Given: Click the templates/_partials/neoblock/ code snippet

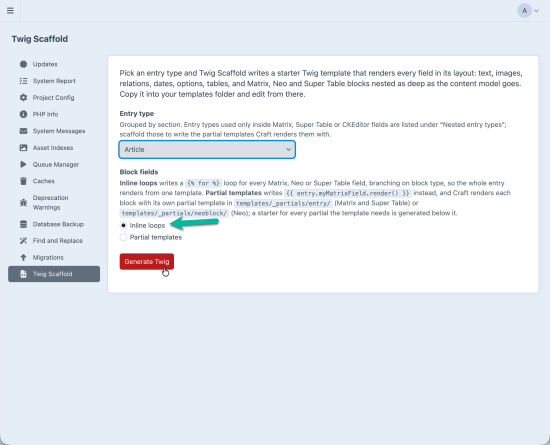Looking at the screenshot, I should coord(174,213).
